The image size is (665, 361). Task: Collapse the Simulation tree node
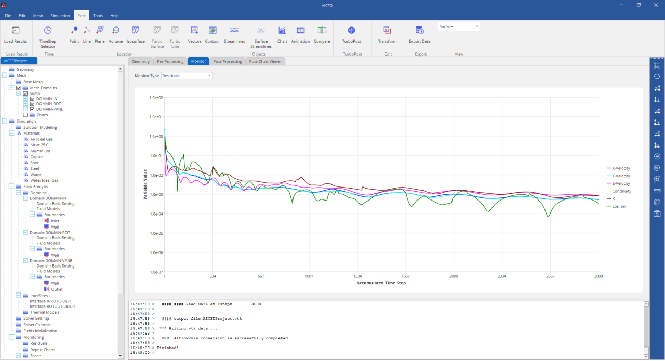(5, 121)
